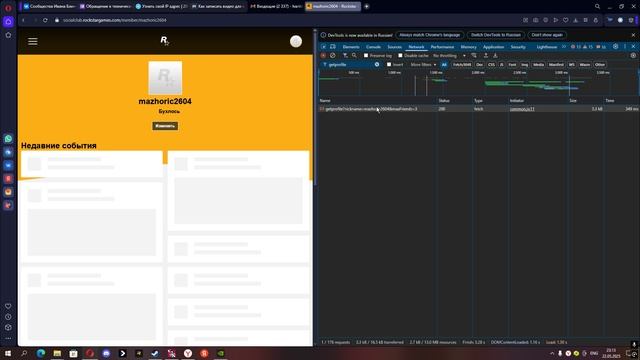The image size is (640, 360).
Task: Filter requests by CSS type
Action: coord(491,64)
